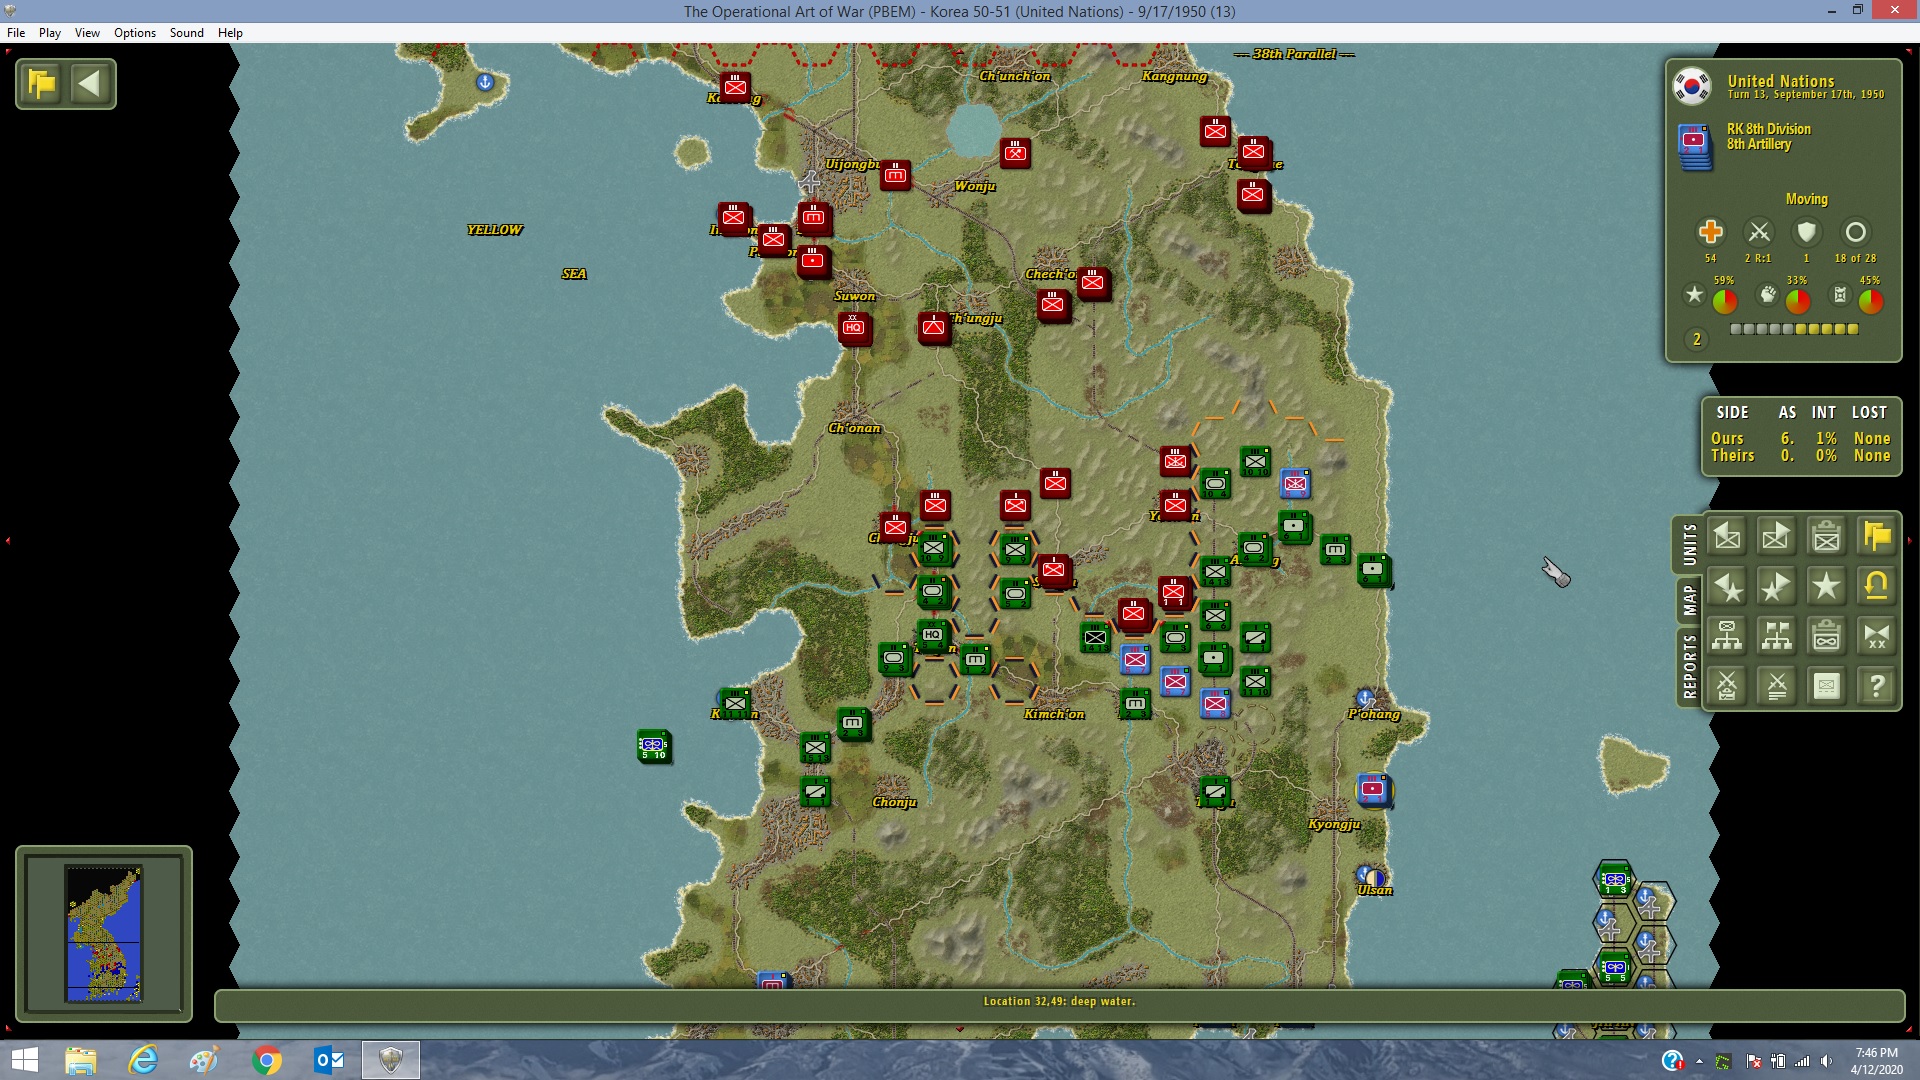Switch to the UNITS tab
This screenshot has height=1080, width=1920.
pos(1689,545)
